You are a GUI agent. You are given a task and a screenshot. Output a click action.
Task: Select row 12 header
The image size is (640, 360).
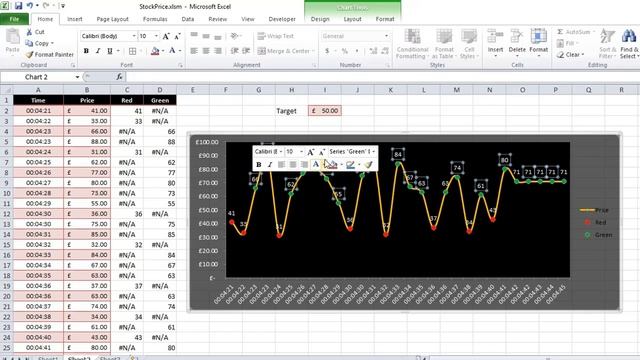click(x=6, y=213)
